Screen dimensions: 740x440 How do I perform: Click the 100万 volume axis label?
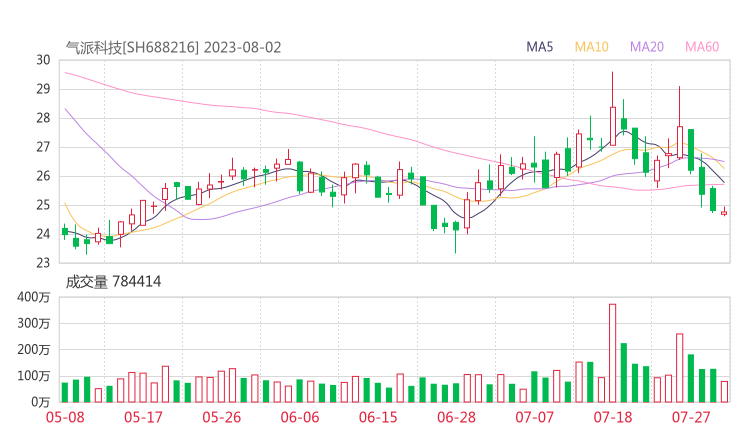coord(34,376)
